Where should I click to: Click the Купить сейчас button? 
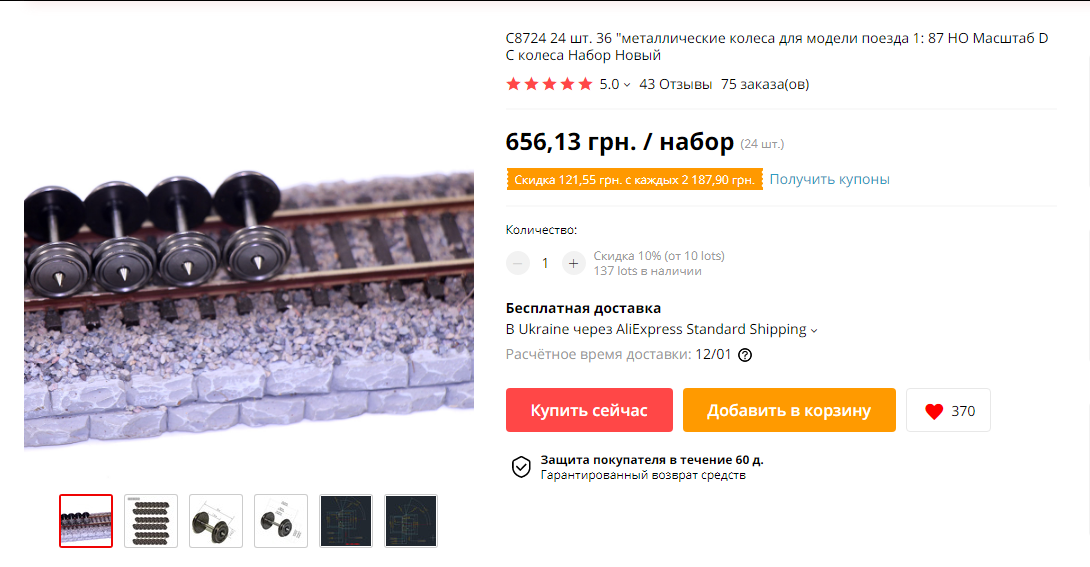[589, 410]
